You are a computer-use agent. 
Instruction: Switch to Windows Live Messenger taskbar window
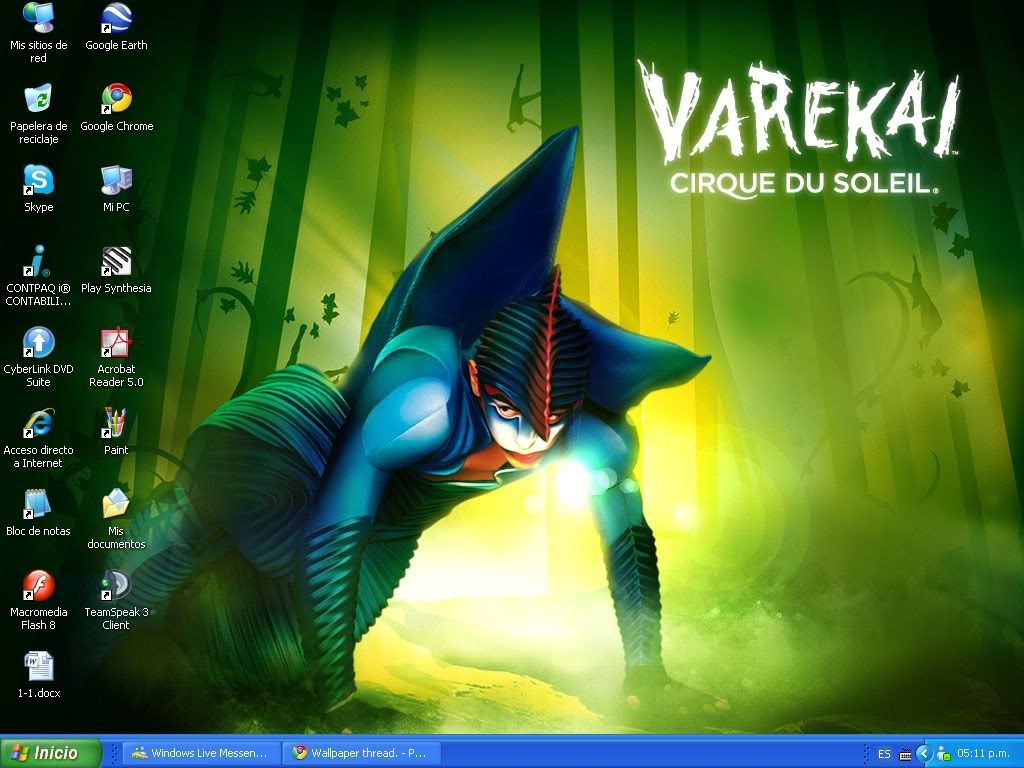[x=202, y=753]
